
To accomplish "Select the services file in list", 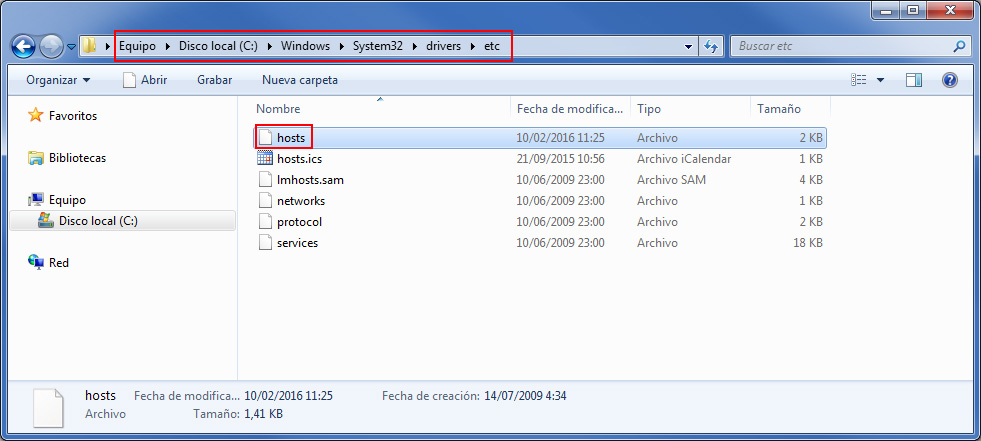I will [x=297, y=243].
